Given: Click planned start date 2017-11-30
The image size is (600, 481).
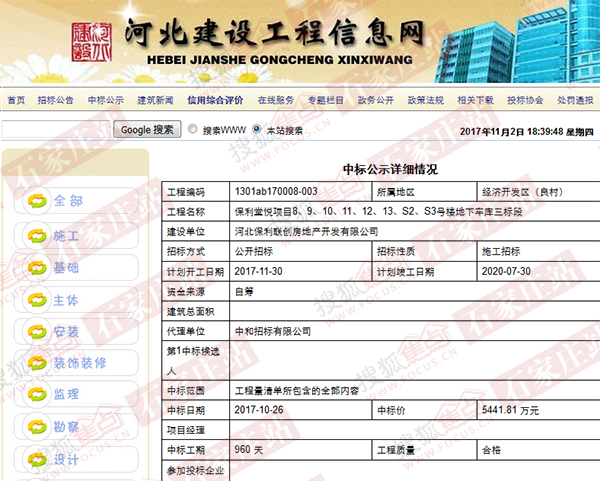Looking at the screenshot, I should coord(258,271).
